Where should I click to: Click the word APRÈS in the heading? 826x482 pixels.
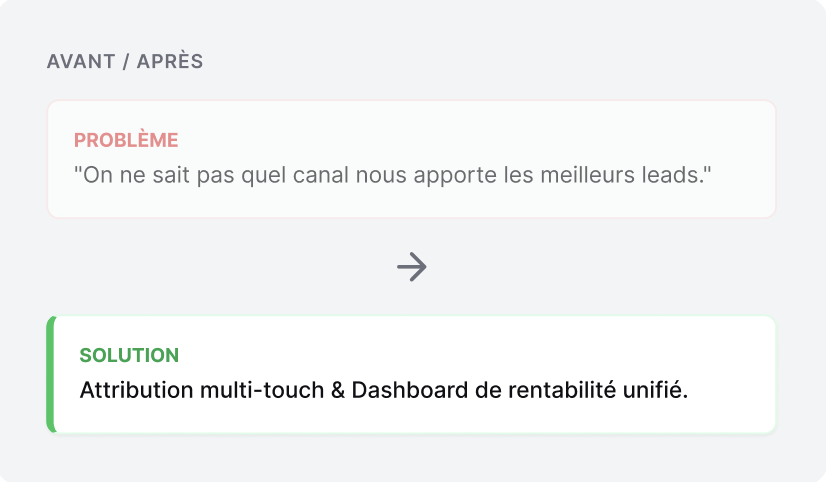[x=170, y=62]
